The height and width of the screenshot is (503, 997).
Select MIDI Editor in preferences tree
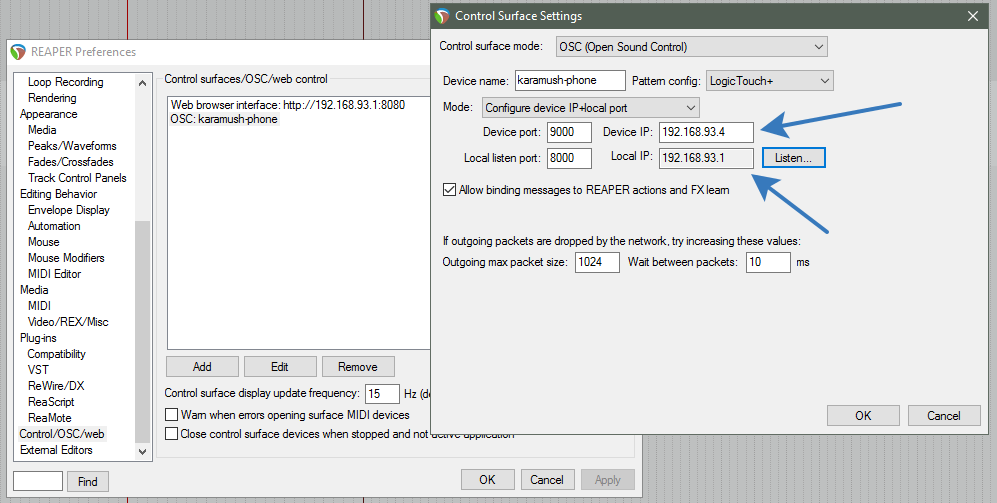[x=55, y=273]
